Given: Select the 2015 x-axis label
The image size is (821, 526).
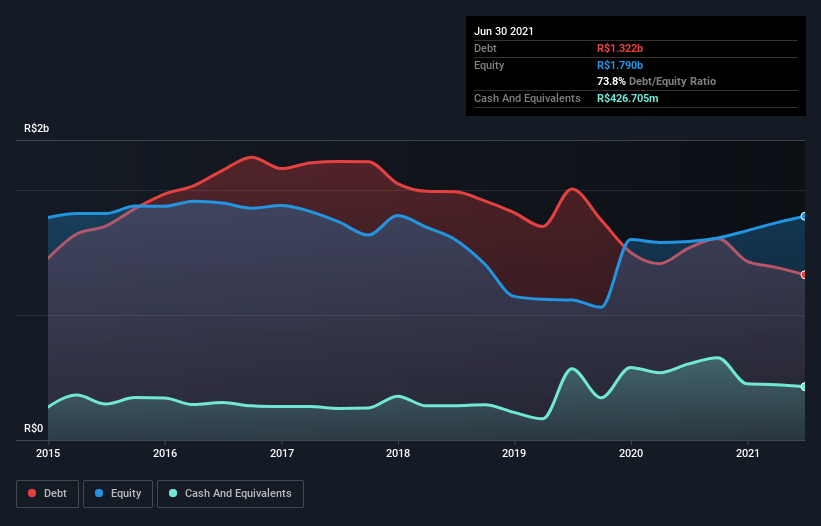Looking at the screenshot, I should [48, 453].
